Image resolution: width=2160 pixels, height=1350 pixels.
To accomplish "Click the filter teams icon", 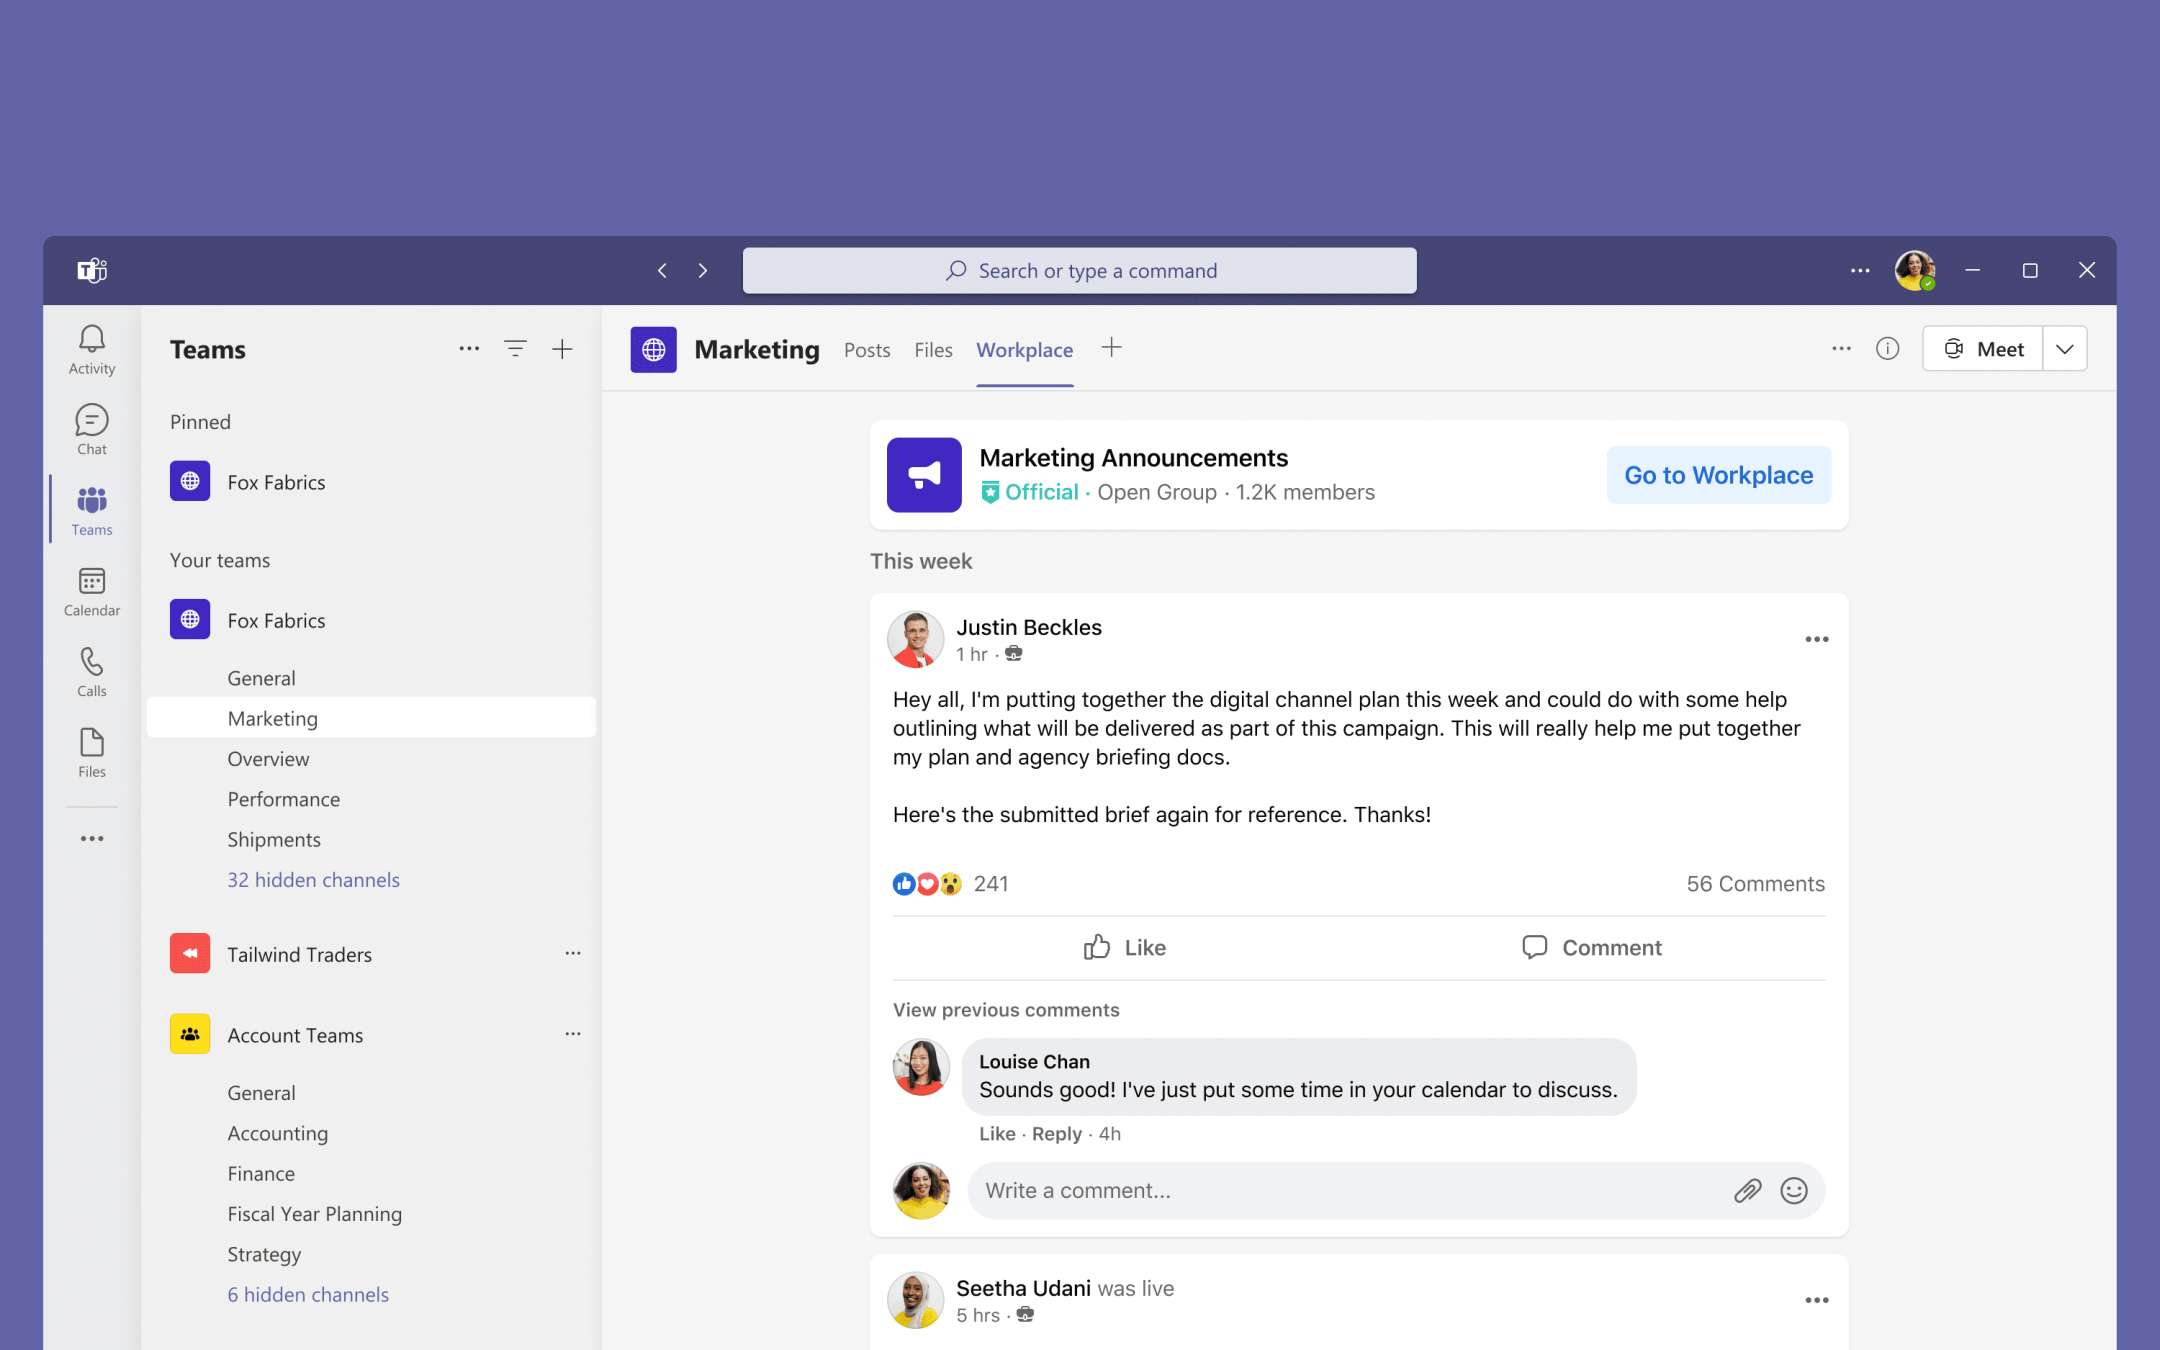I will coord(515,349).
